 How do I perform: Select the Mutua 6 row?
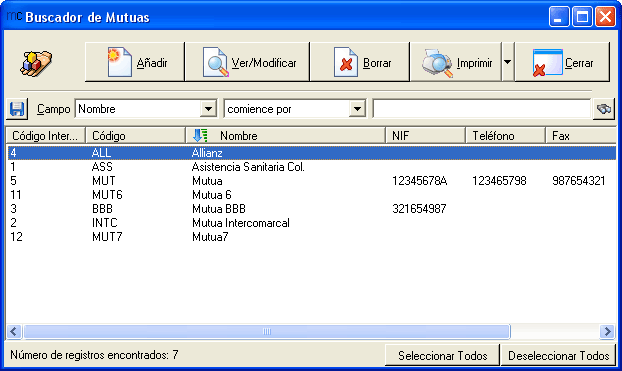311,195
